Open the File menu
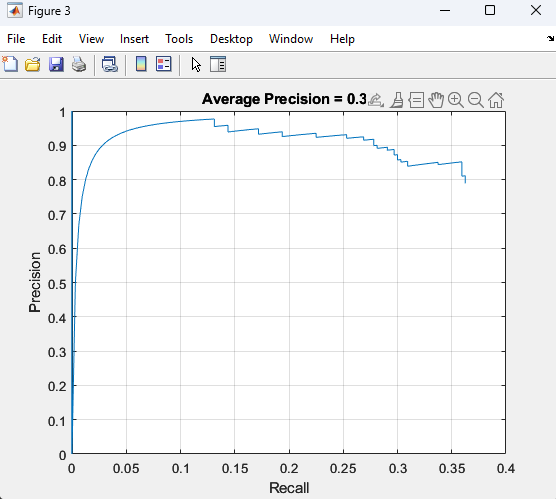This screenshot has height=499, width=556. pyautogui.click(x=16, y=39)
